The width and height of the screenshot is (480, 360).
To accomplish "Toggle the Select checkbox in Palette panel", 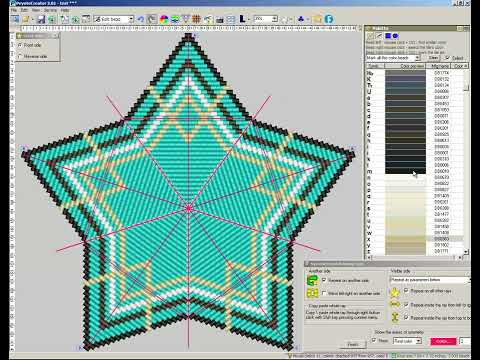I will point(447,58).
